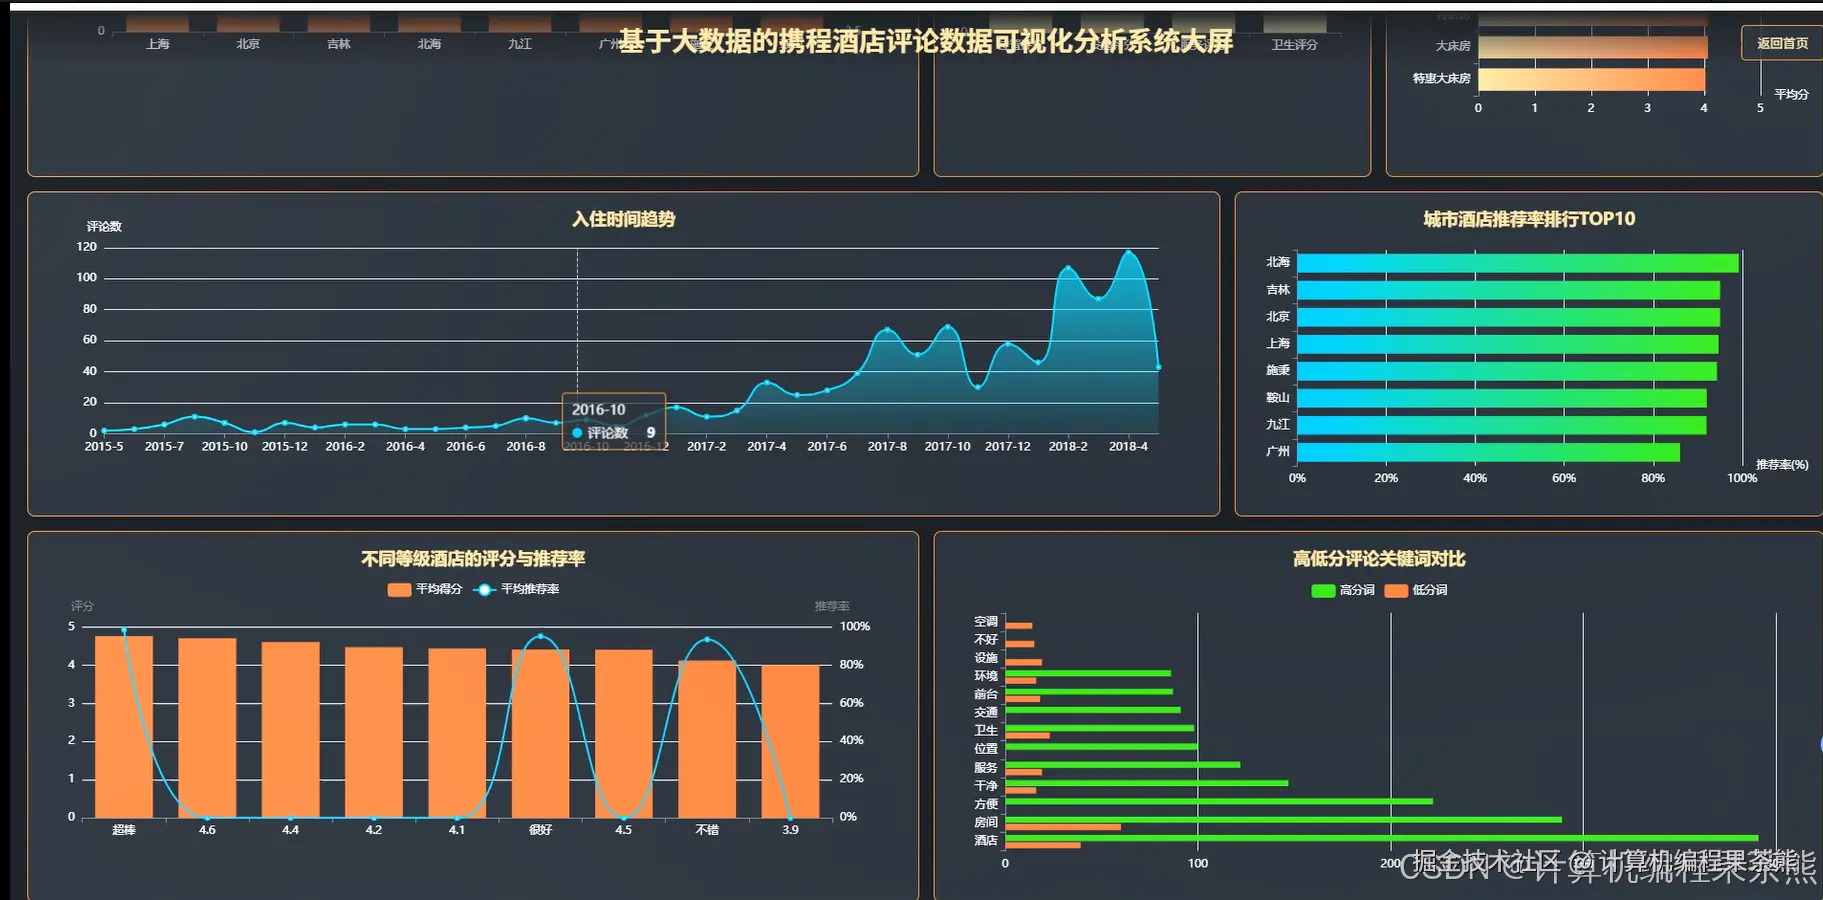Image resolution: width=1823 pixels, height=900 pixels.
Task: Toggle the 低分词 legend item
Action: (1417, 589)
